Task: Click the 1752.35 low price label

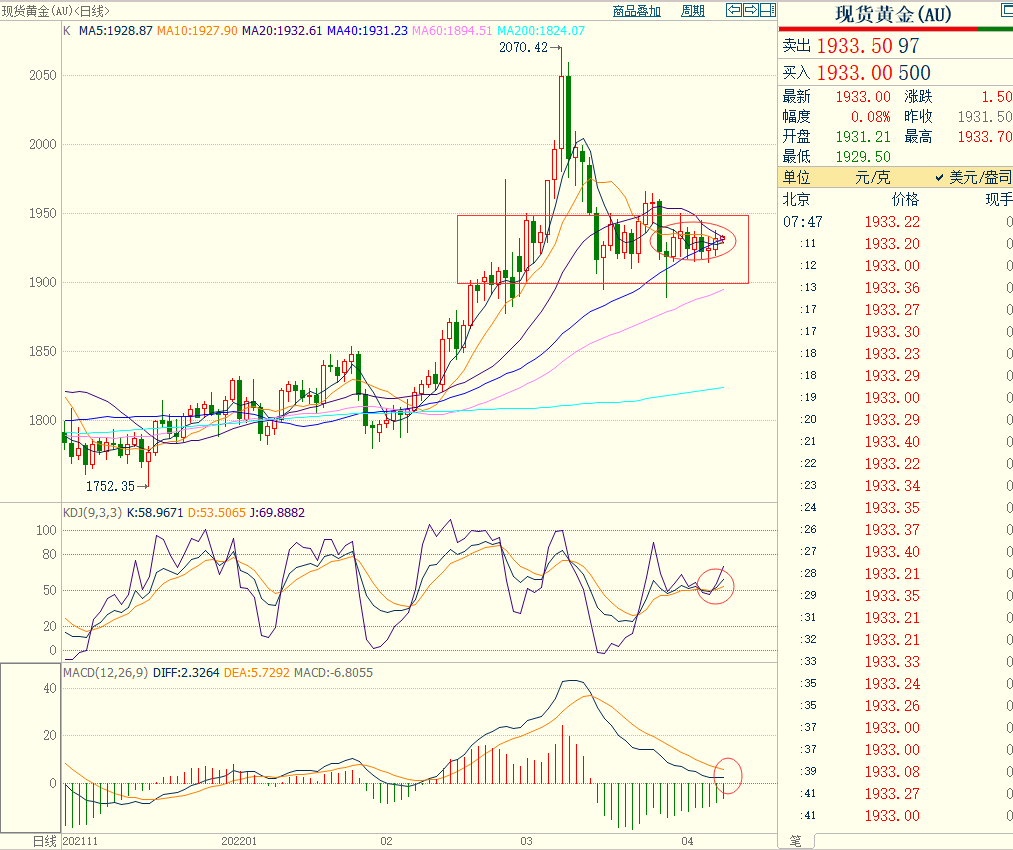Action: pyautogui.click(x=110, y=486)
